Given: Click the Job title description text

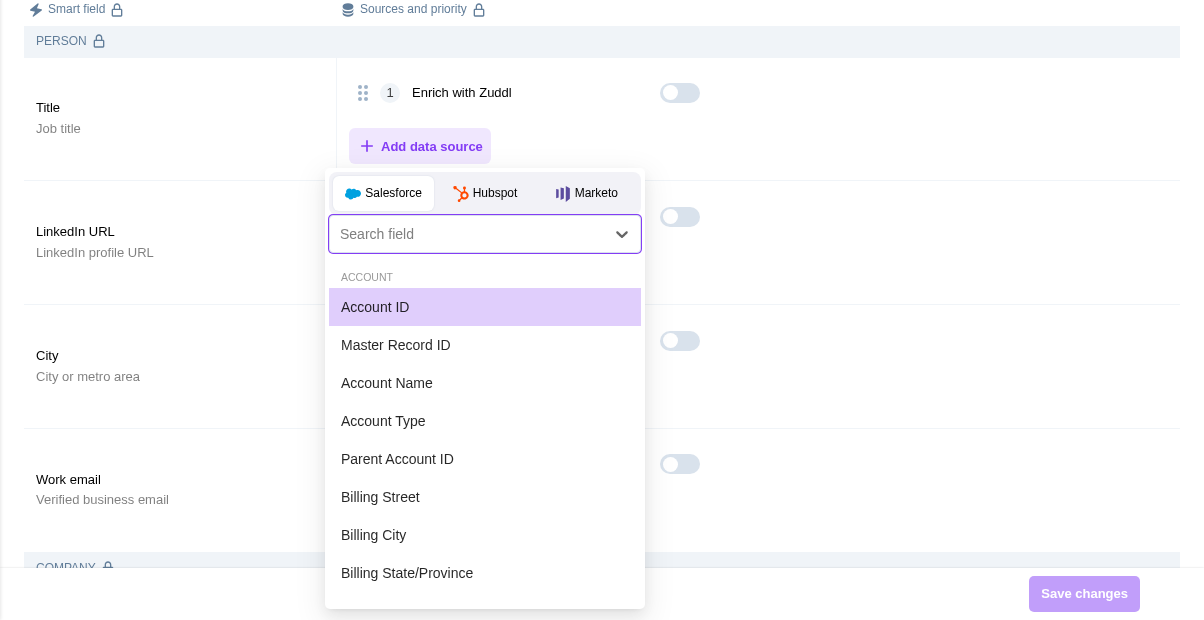Looking at the screenshot, I should [x=58, y=128].
